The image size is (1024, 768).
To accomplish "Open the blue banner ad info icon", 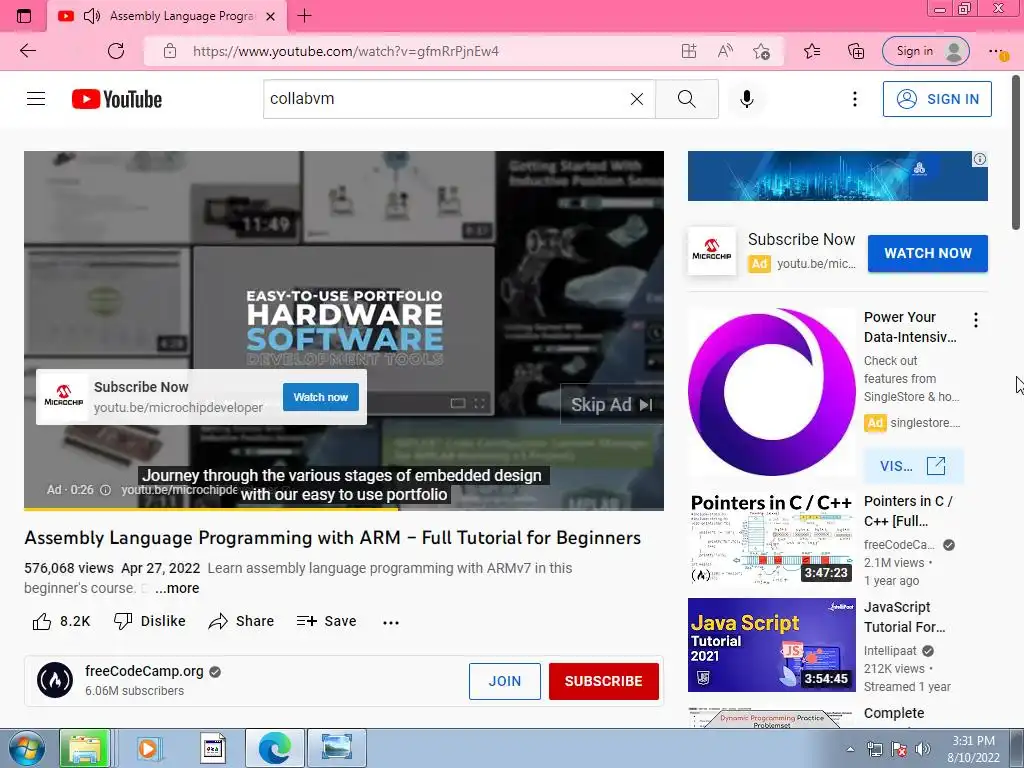I will click(x=980, y=159).
